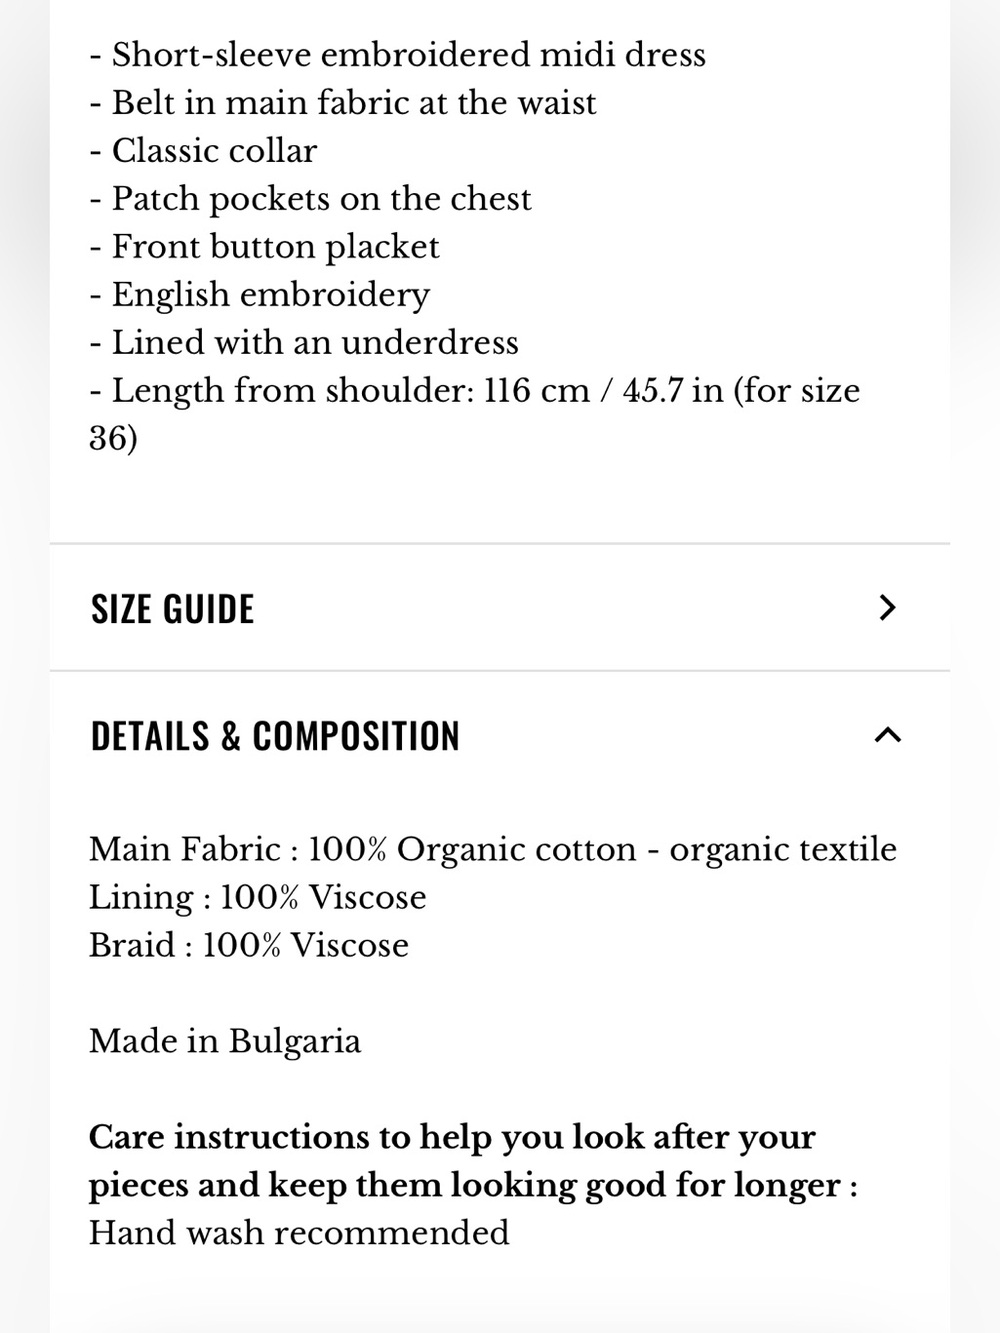Screen dimensions: 1000x1333
Task: Select the Lining 100% Viscose line
Action: click(258, 897)
